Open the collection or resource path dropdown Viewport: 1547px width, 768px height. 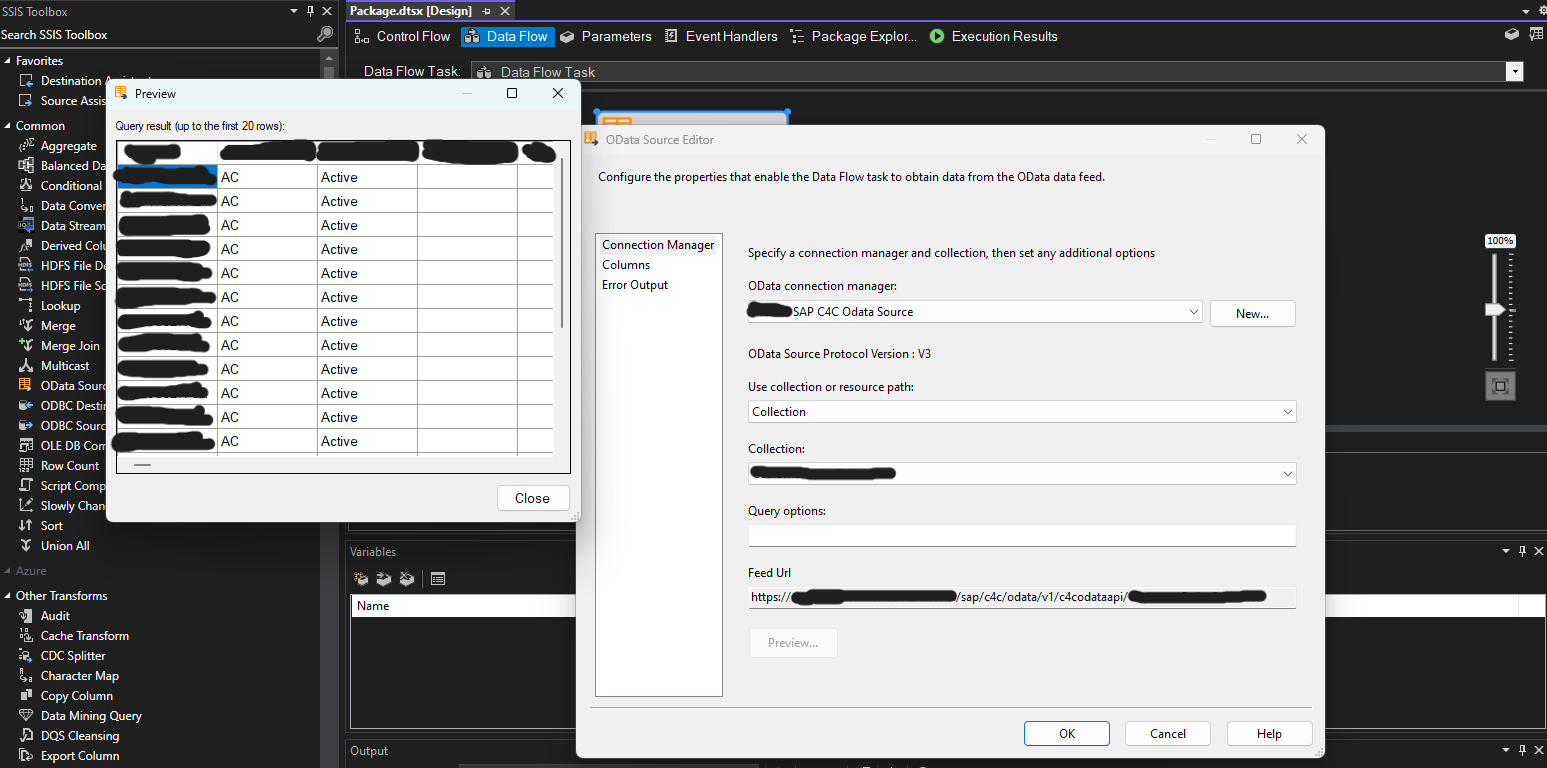pos(1287,412)
